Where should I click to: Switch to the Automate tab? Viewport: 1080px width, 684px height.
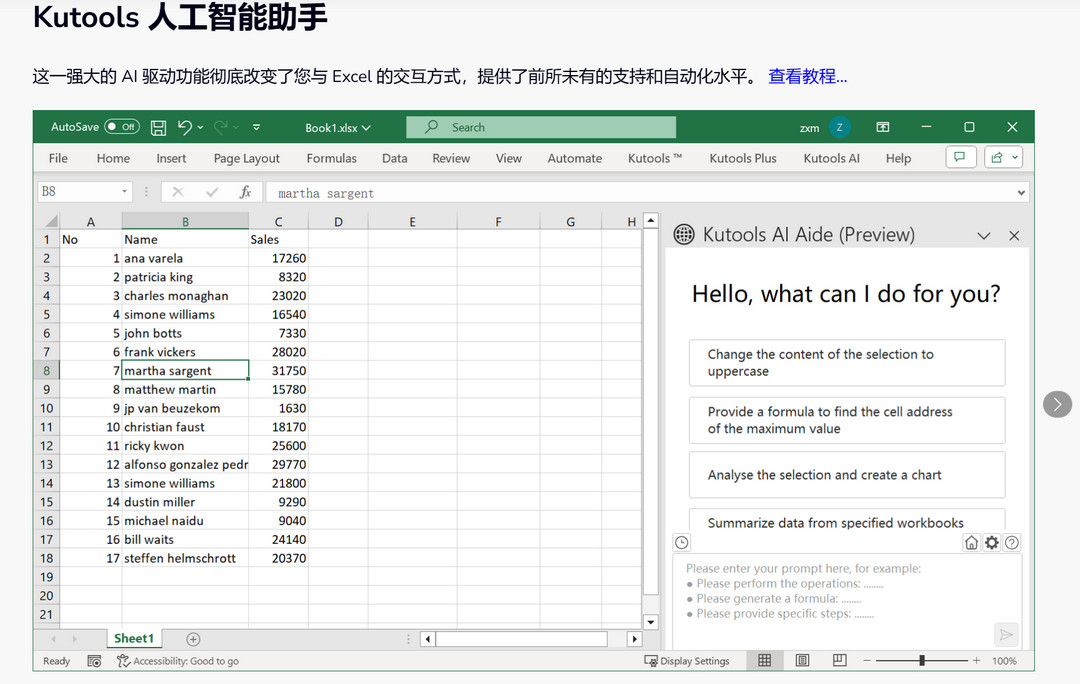click(575, 158)
